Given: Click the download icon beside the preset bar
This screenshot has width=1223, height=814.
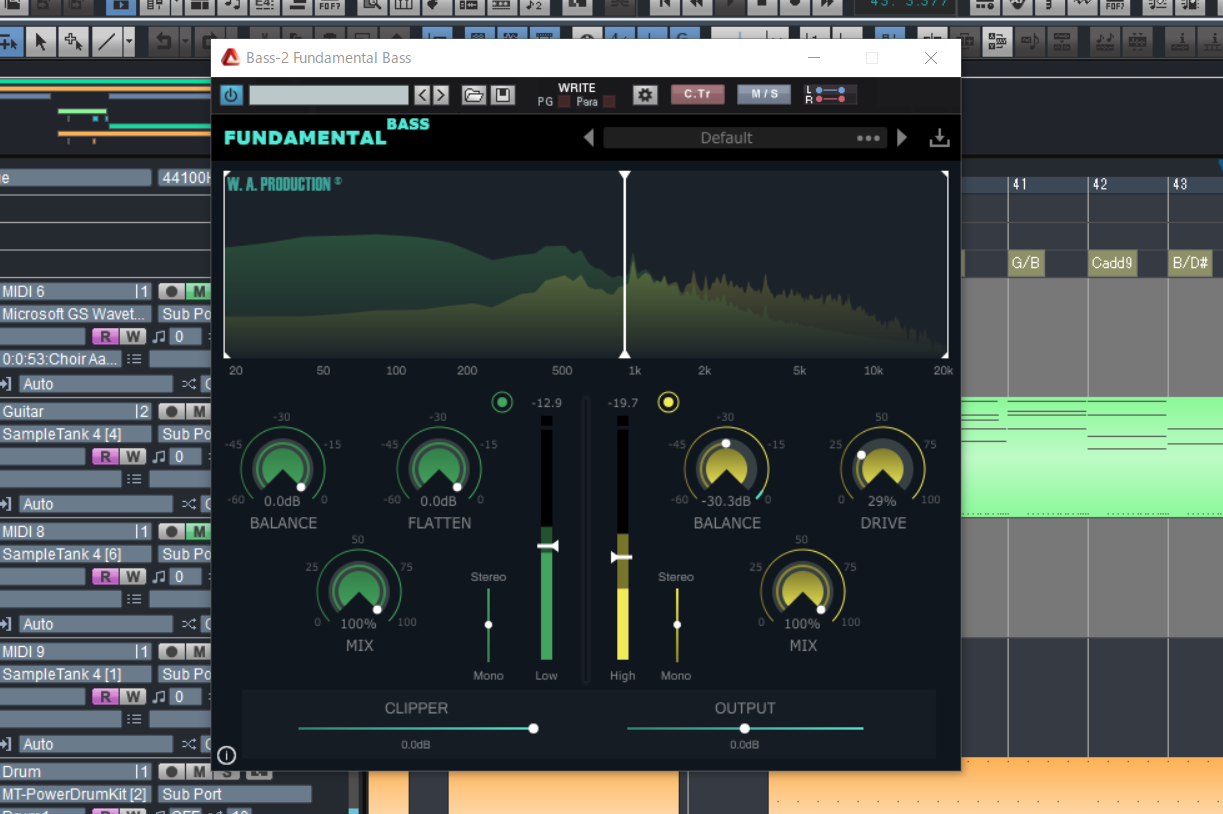Looking at the screenshot, I should (x=939, y=138).
